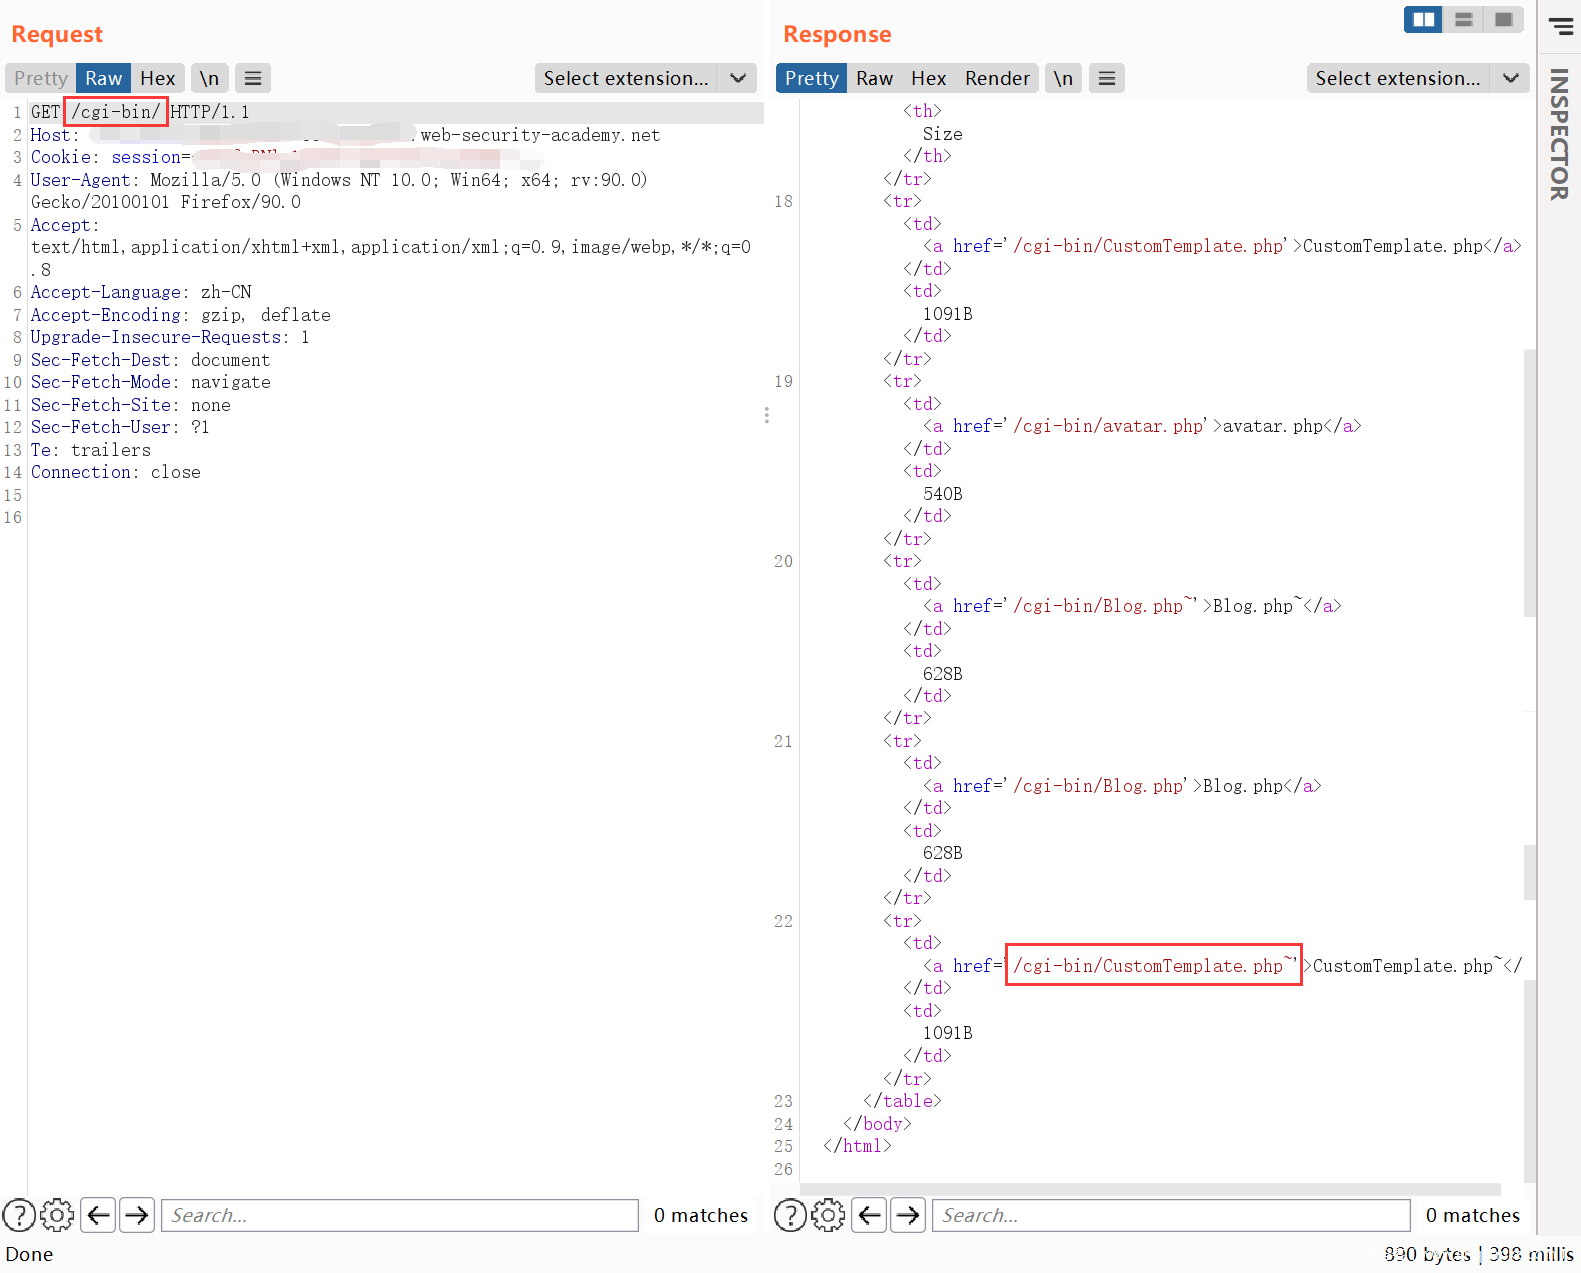Image resolution: width=1581 pixels, height=1273 pixels.
Task: Expand Response Select extension dropdown
Action: coord(1510,78)
